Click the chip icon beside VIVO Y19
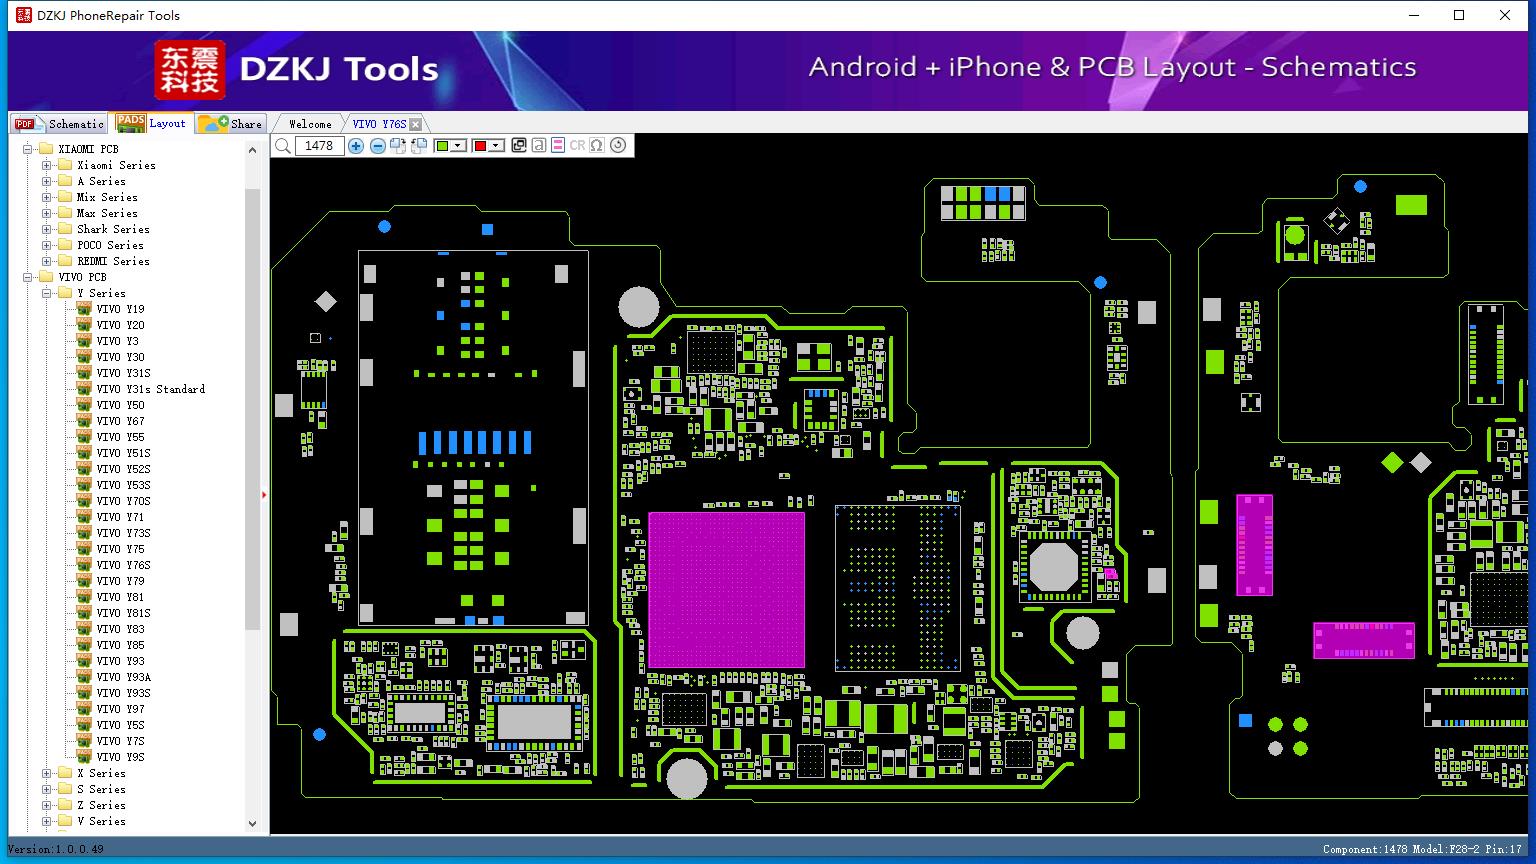Image resolution: width=1536 pixels, height=864 pixels. tap(84, 309)
